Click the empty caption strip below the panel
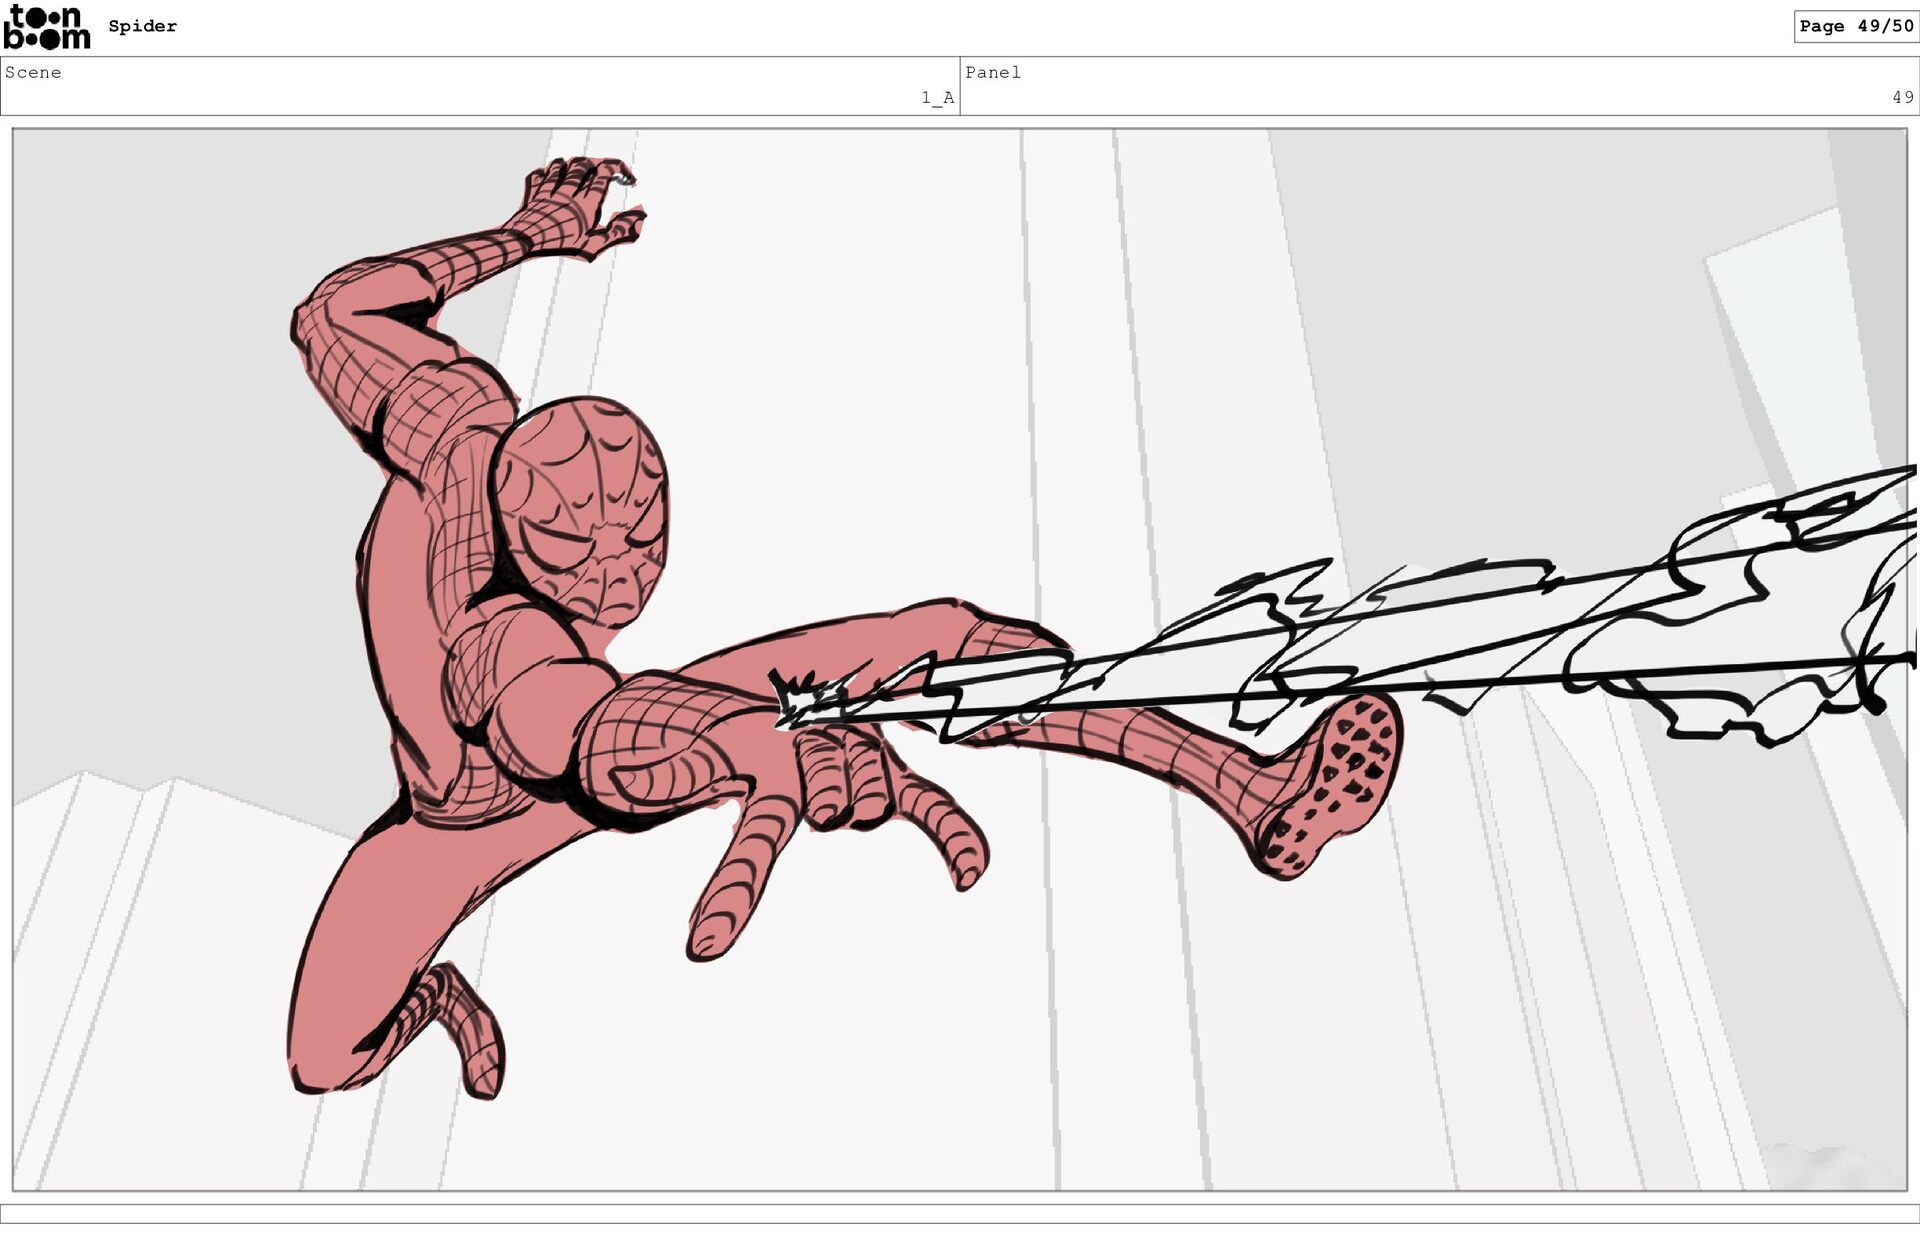Image resolution: width=1920 pixels, height=1242 pixels. tap(960, 1213)
